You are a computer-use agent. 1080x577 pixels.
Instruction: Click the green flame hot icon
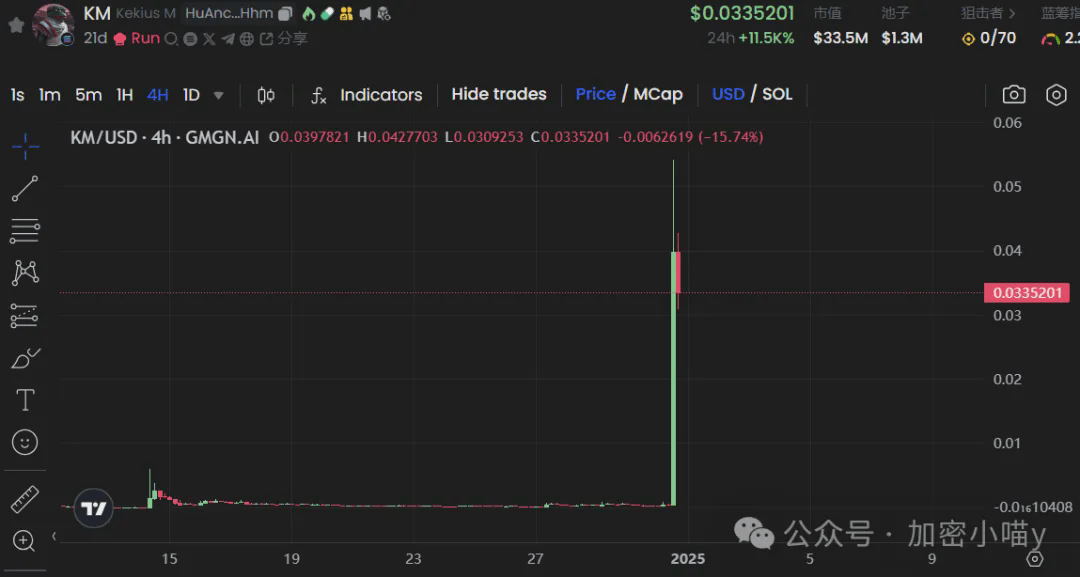point(309,13)
